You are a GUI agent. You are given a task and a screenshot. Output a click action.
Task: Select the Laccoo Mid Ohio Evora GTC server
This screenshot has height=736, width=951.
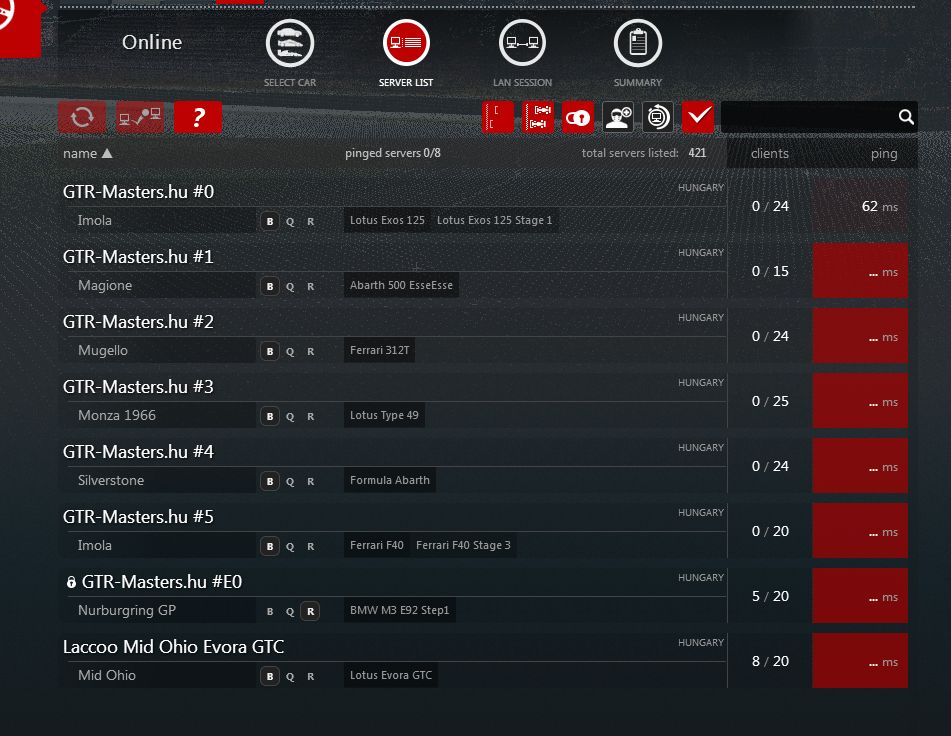coord(173,647)
